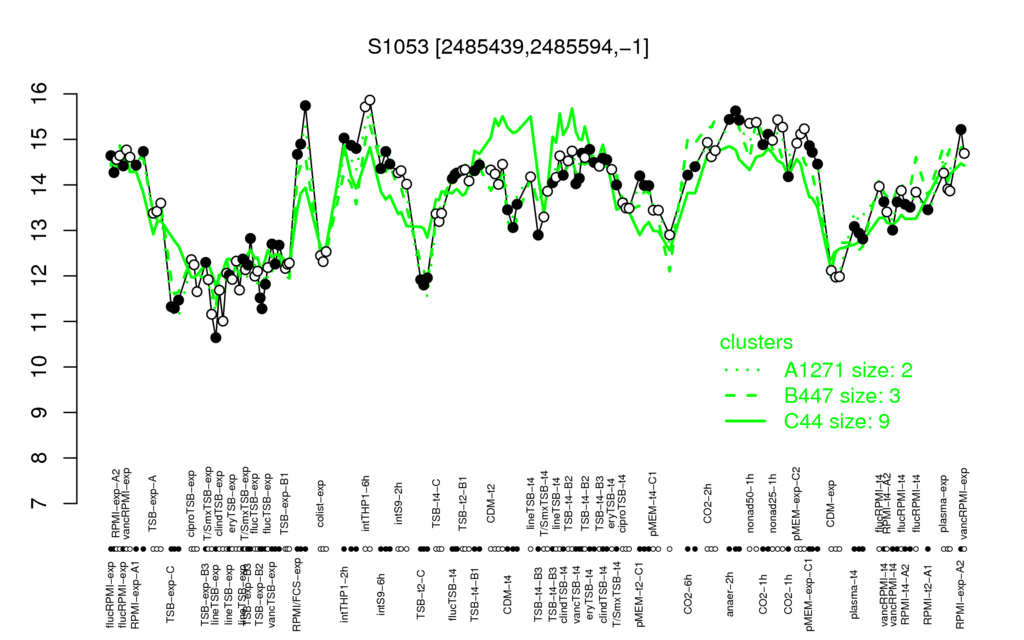Click y-axis tick label 14
The width and height of the screenshot is (1024, 640).
coord(40,185)
